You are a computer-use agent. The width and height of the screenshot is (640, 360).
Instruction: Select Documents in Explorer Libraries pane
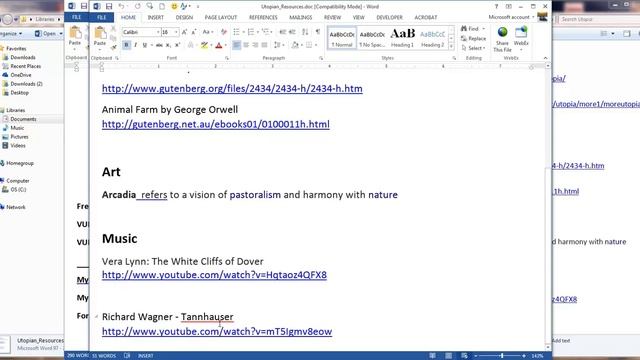[x=23, y=119]
